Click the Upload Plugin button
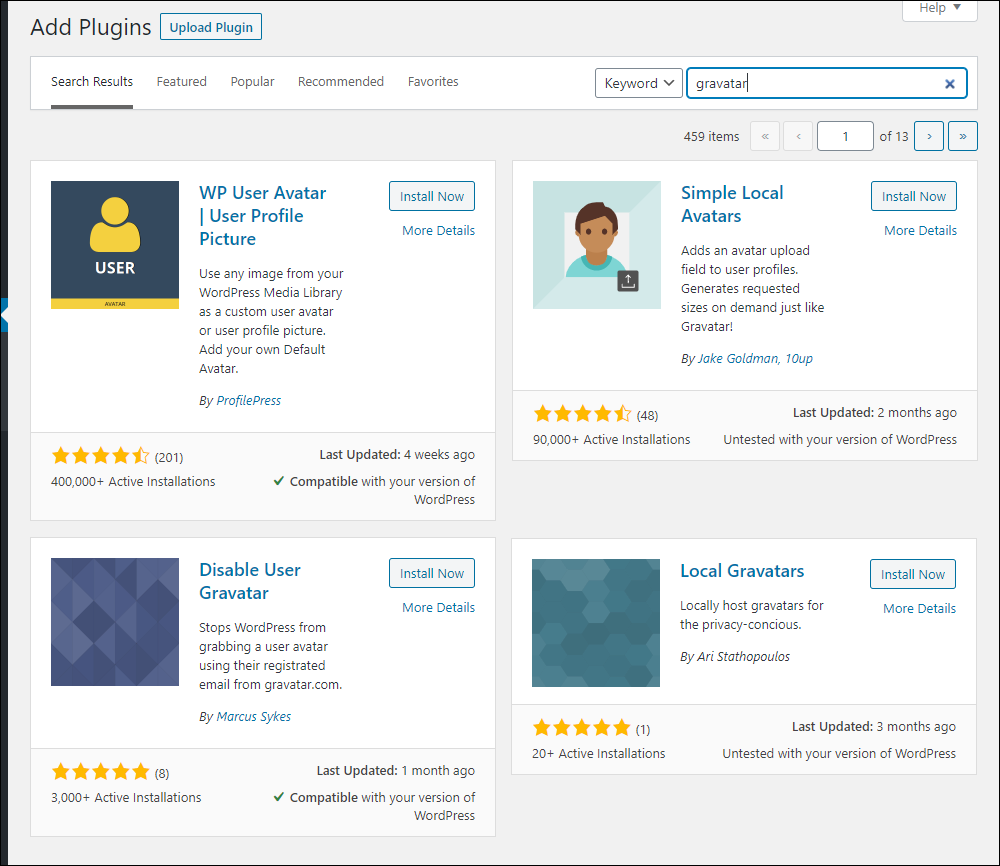Screen dimensions: 1000x866 (x=211, y=27)
